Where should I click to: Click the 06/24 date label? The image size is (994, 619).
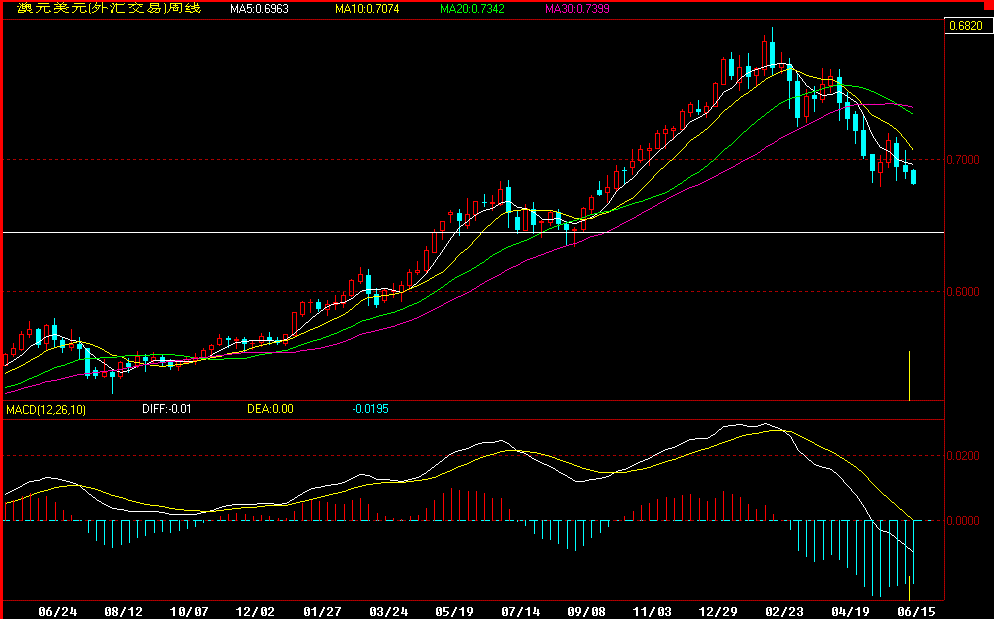58,611
